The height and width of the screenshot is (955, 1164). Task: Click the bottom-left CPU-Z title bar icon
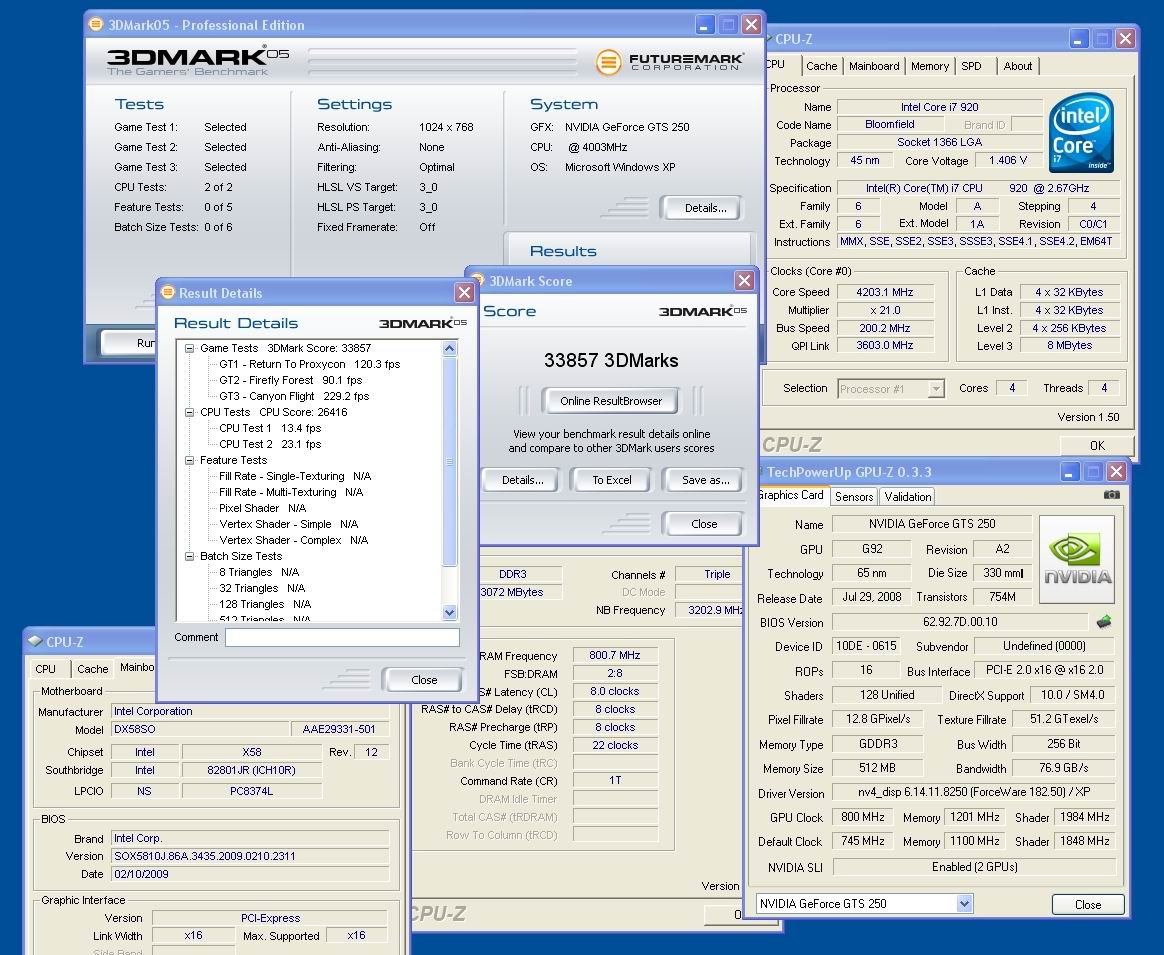(35, 641)
